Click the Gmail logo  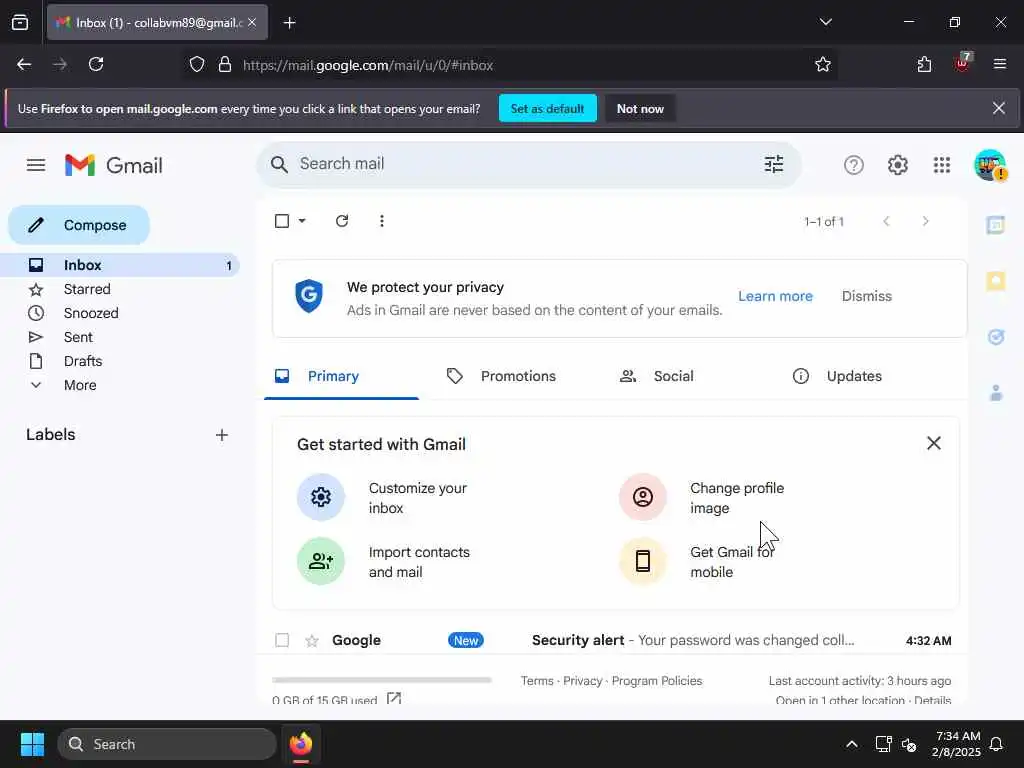tap(114, 165)
